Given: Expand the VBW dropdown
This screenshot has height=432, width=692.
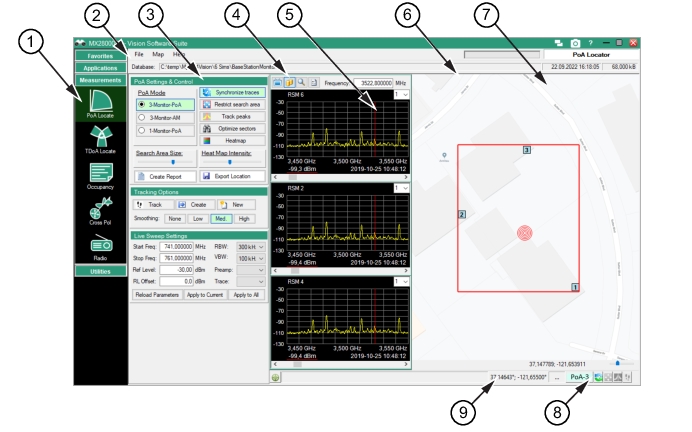Looking at the screenshot, I should tap(252, 258).
